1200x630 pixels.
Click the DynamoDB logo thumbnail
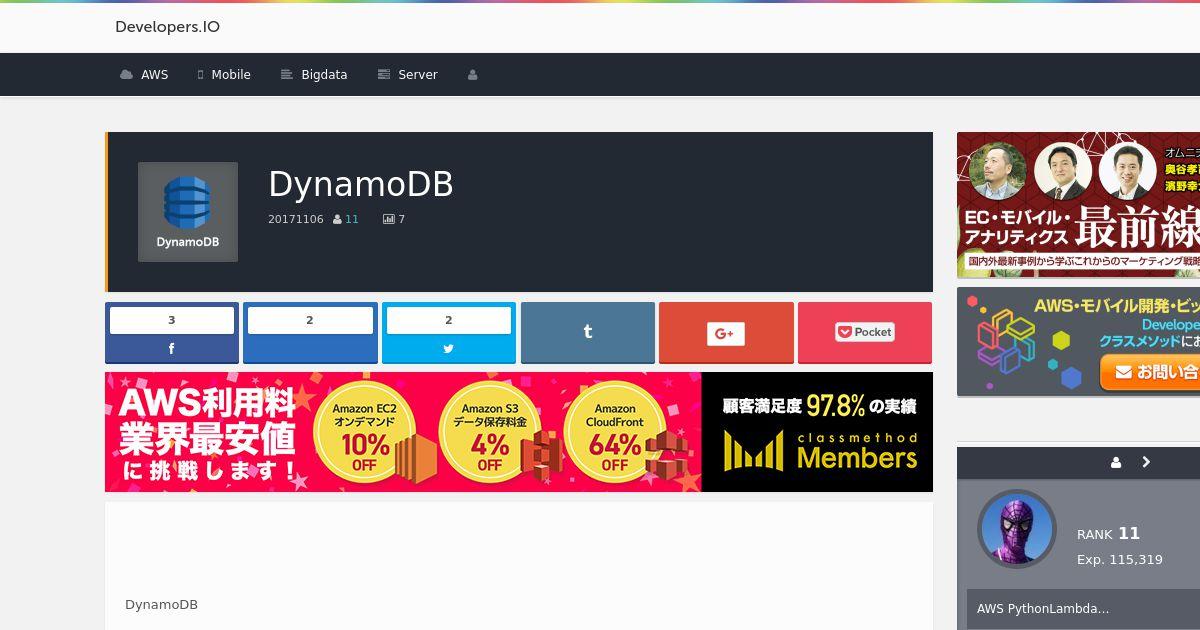188,212
